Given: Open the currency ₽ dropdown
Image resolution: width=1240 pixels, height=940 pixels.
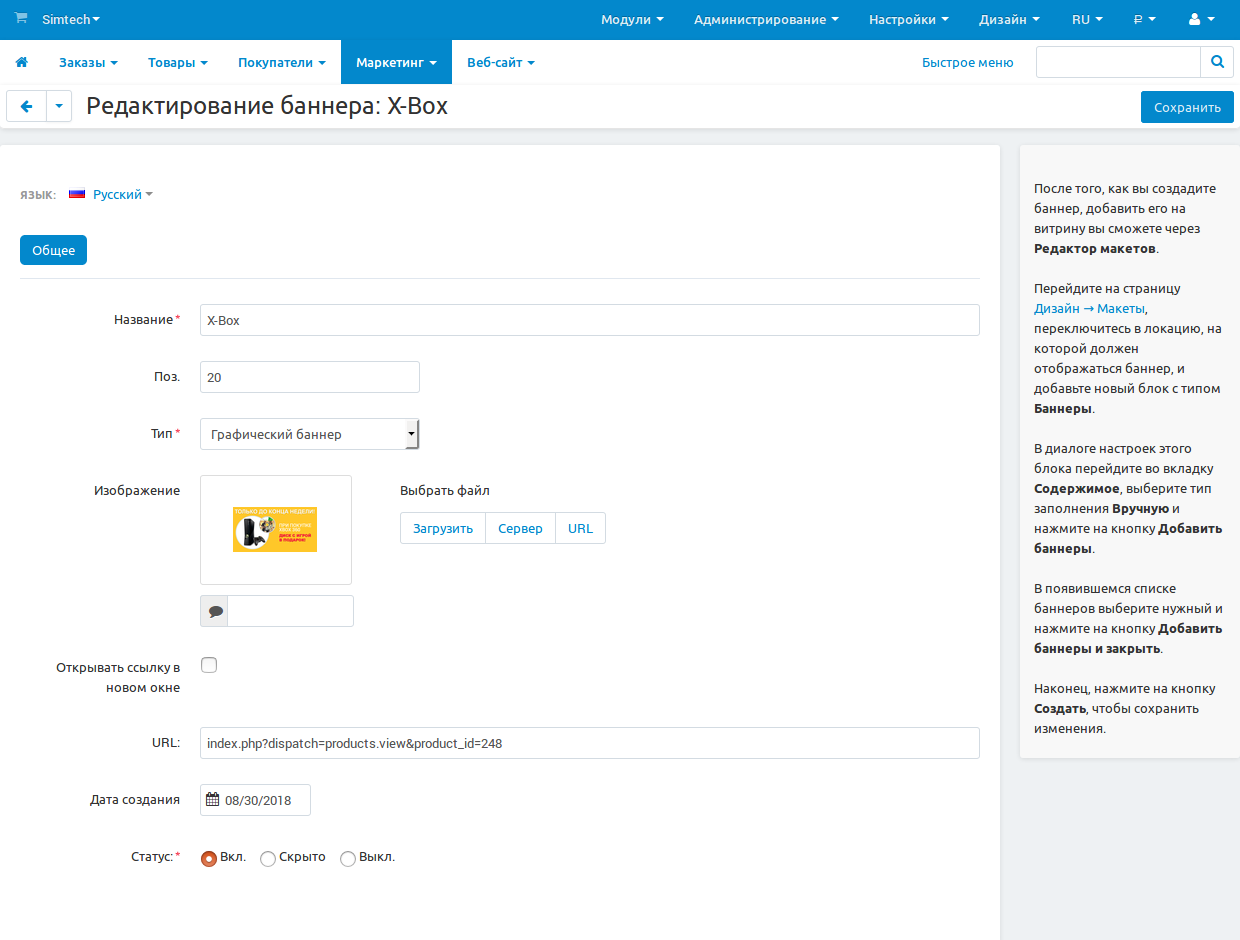Looking at the screenshot, I should pos(1144,20).
